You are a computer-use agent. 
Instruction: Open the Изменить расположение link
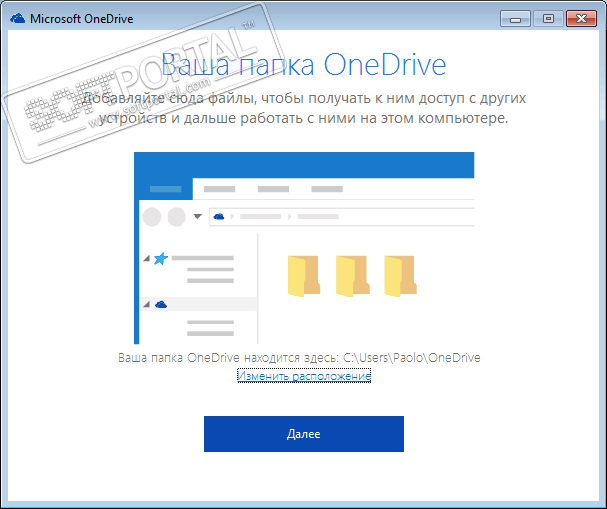[304, 375]
